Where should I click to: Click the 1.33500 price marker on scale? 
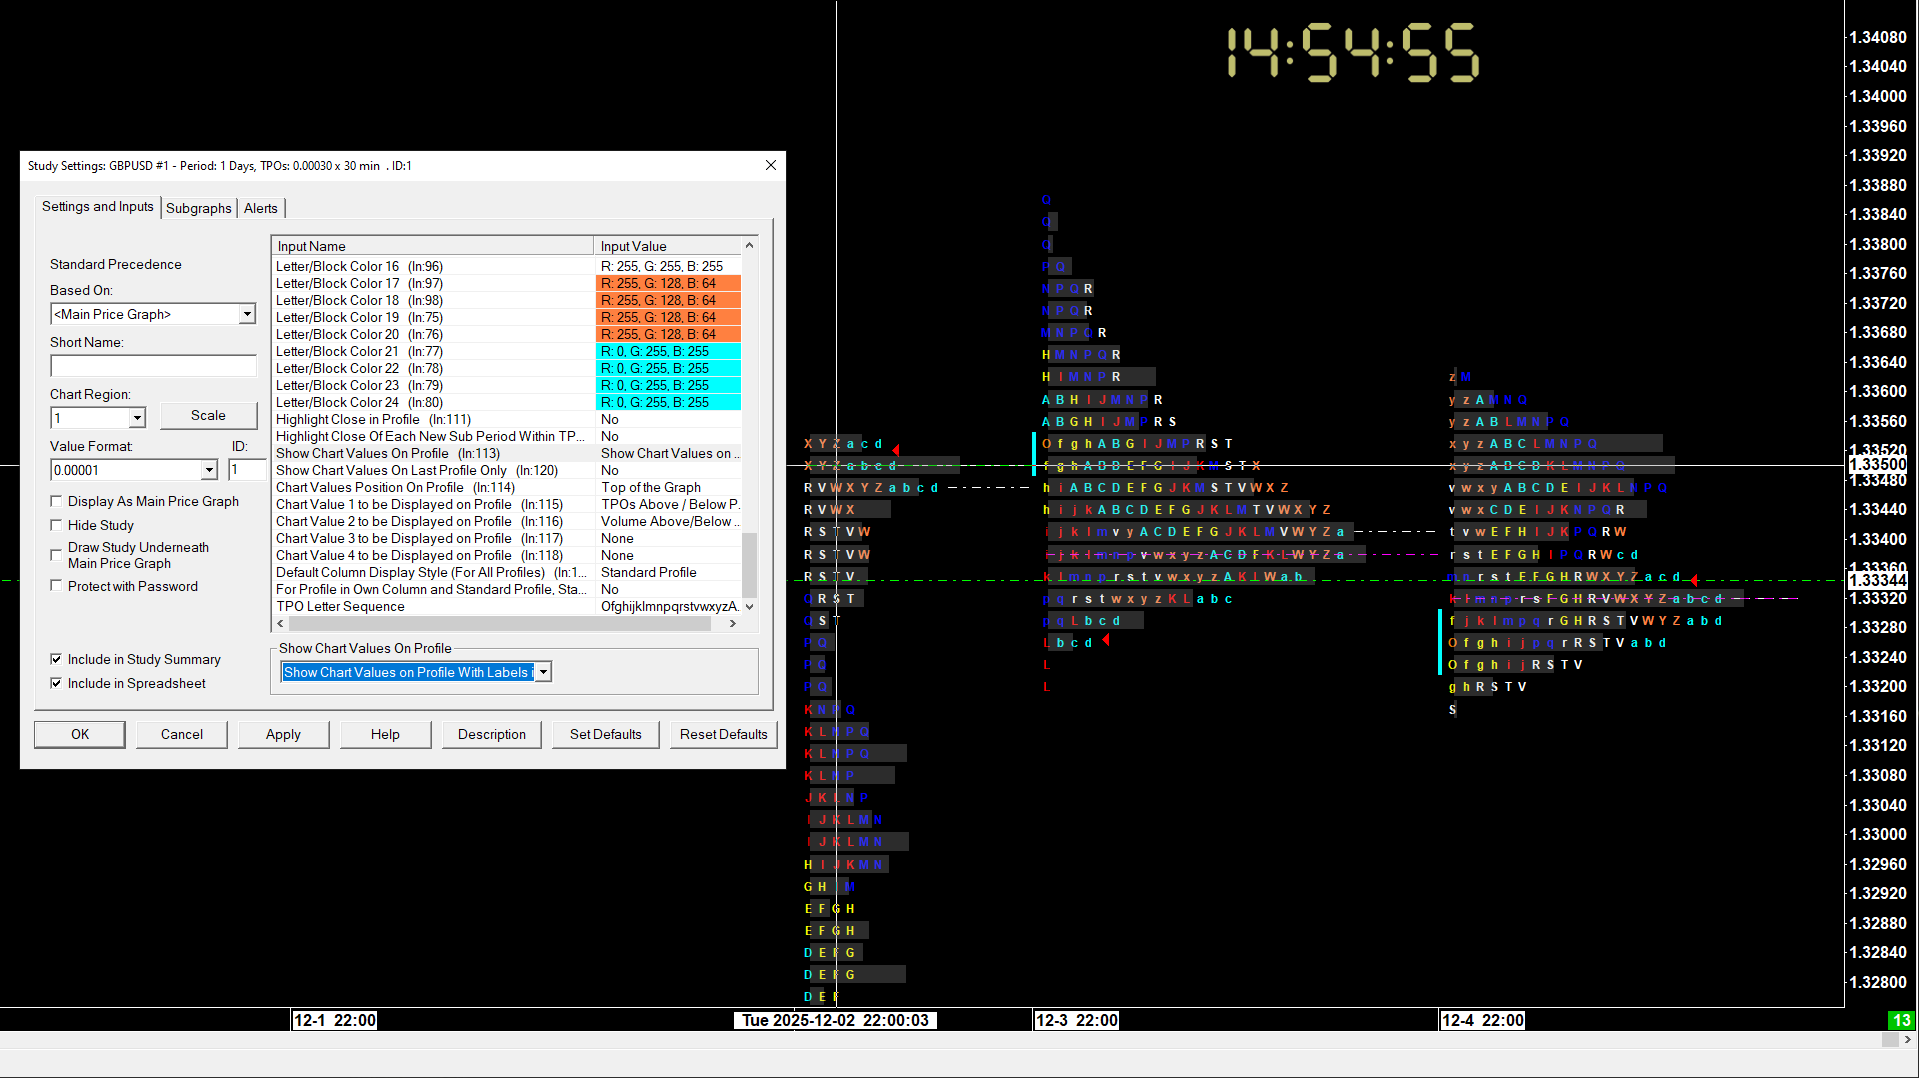(x=1877, y=465)
